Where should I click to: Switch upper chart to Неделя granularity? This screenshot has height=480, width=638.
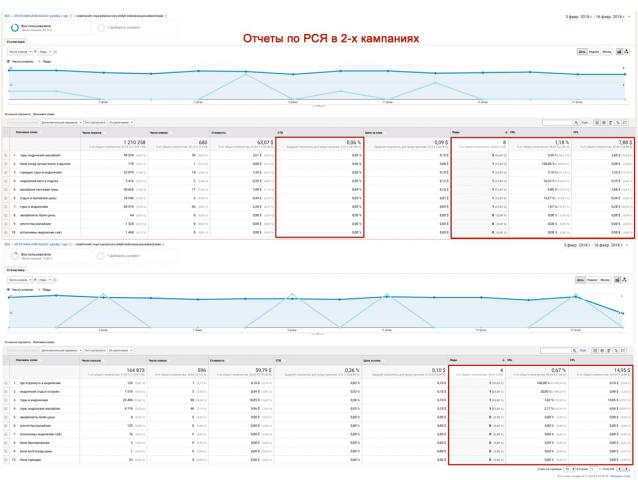594,52
